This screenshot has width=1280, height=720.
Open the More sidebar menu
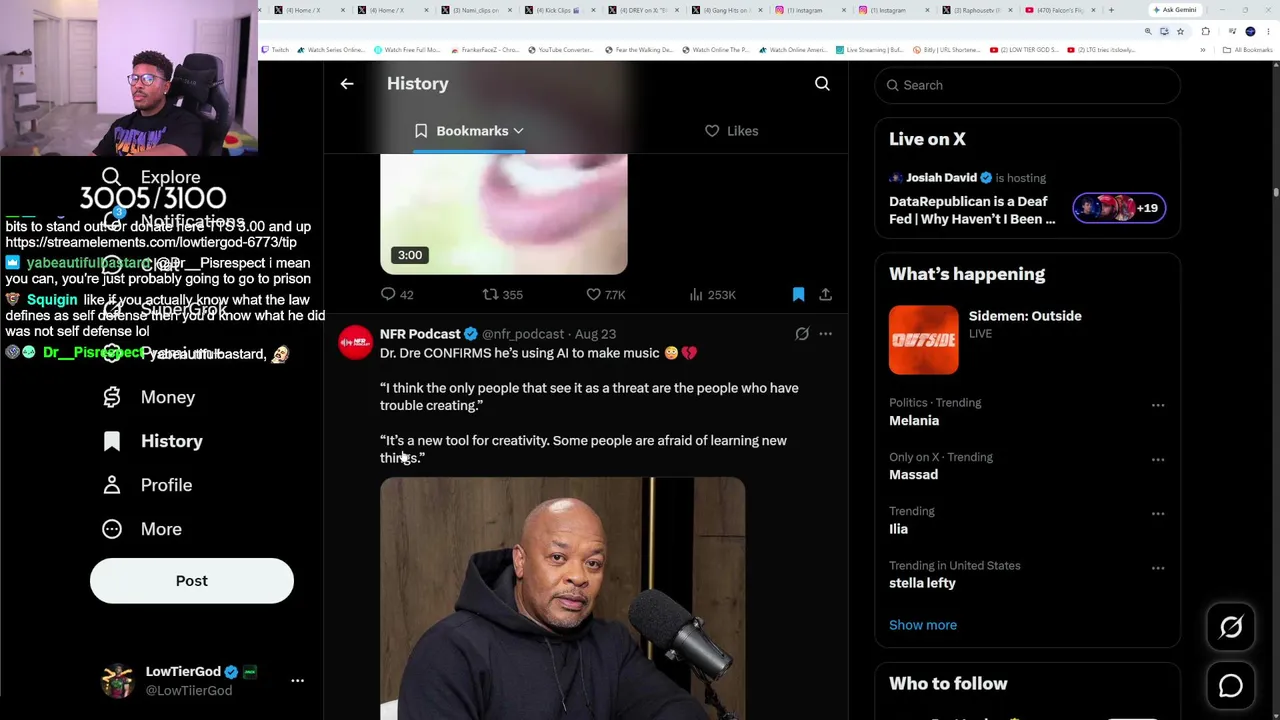[x=141, y=529]
